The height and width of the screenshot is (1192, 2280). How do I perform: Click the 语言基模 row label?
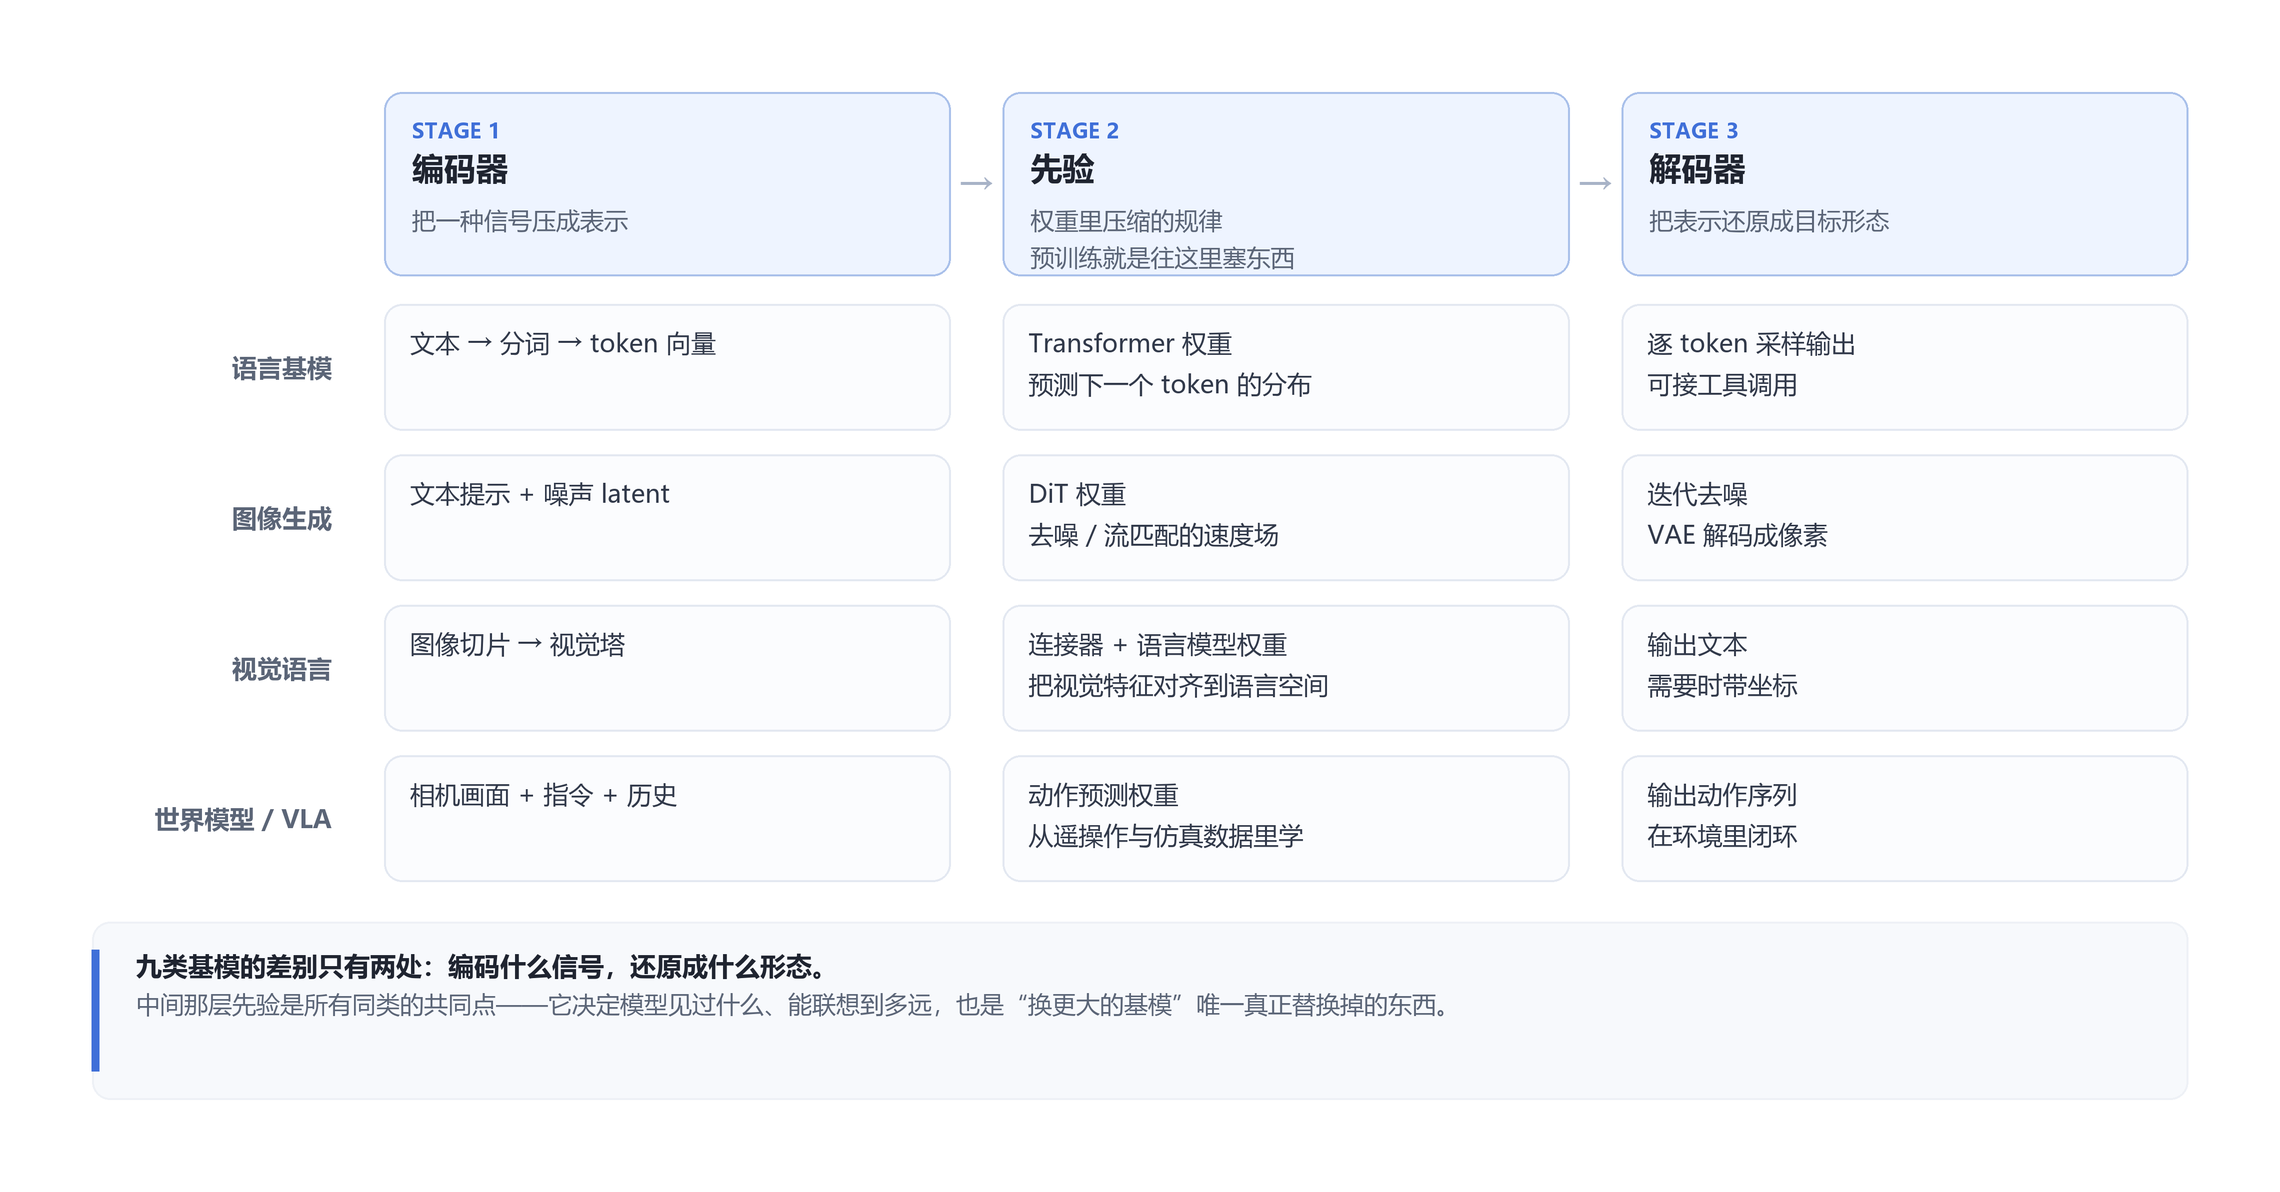click(x=281, y=369)
